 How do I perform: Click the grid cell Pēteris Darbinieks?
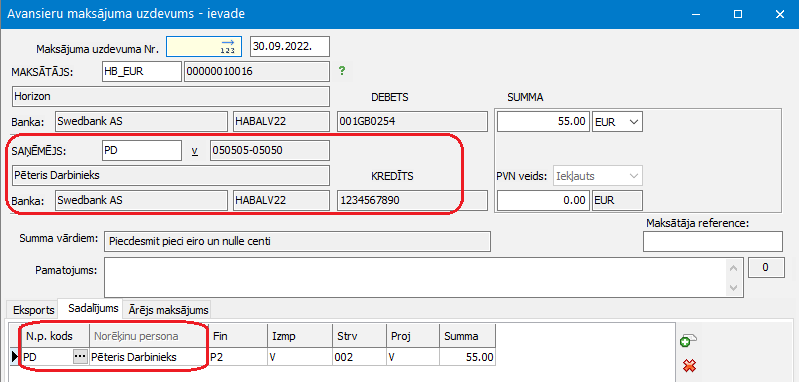(x=149, y=357)
